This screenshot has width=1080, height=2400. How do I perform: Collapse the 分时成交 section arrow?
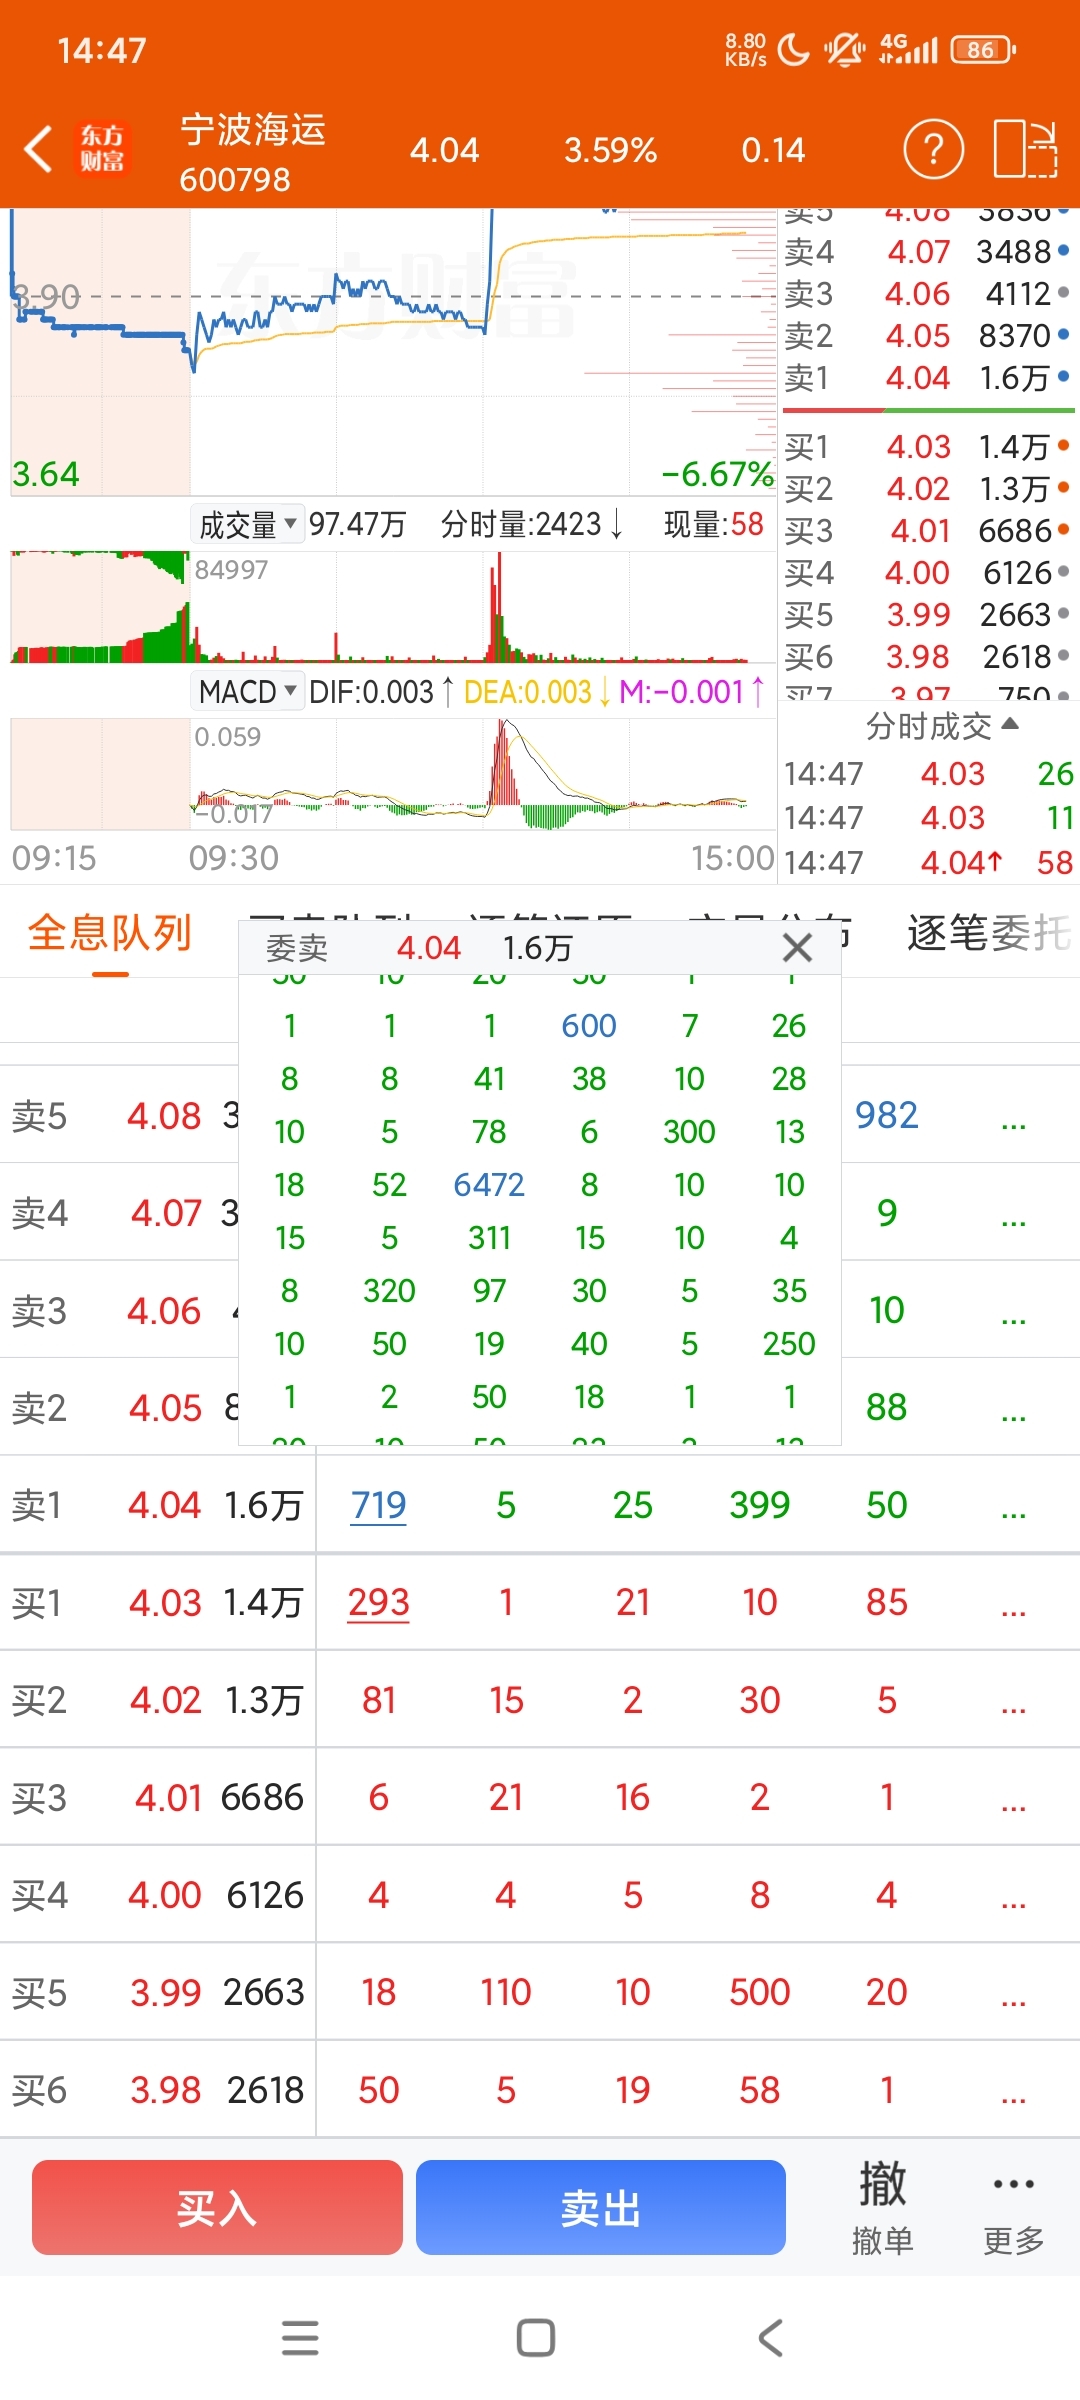point(1009,724)
